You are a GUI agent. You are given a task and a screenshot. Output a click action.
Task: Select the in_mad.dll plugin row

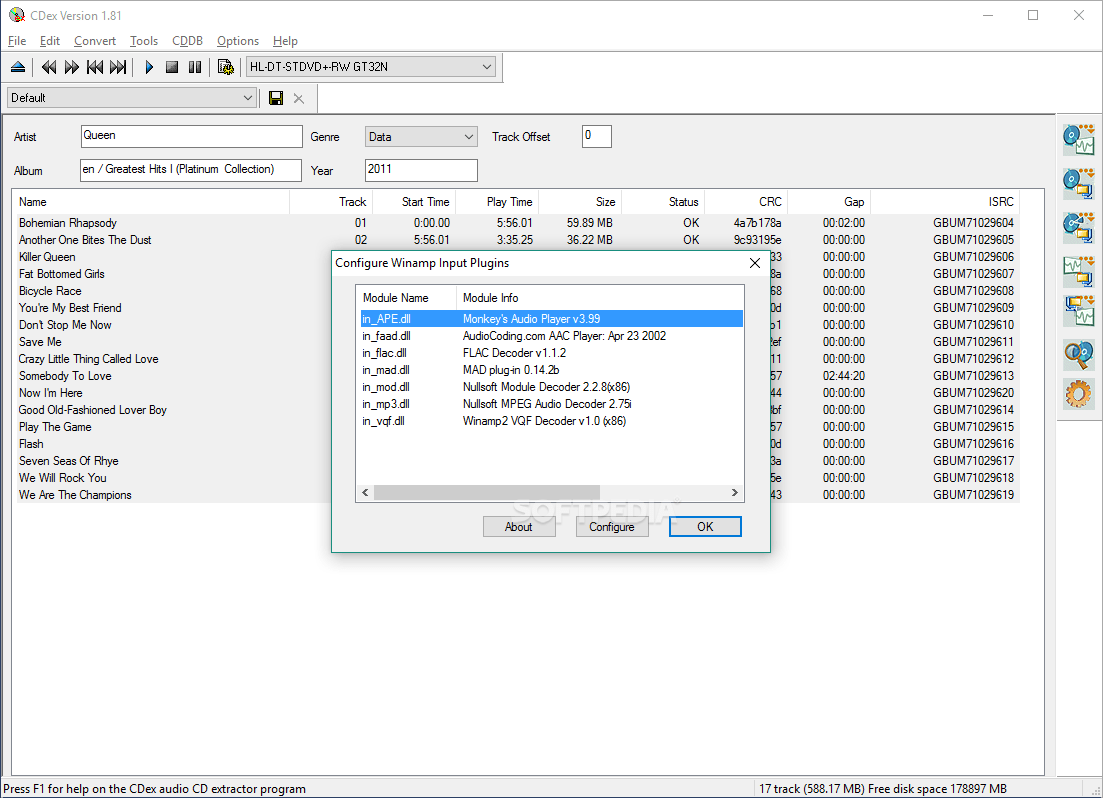[x=552, y=369]
